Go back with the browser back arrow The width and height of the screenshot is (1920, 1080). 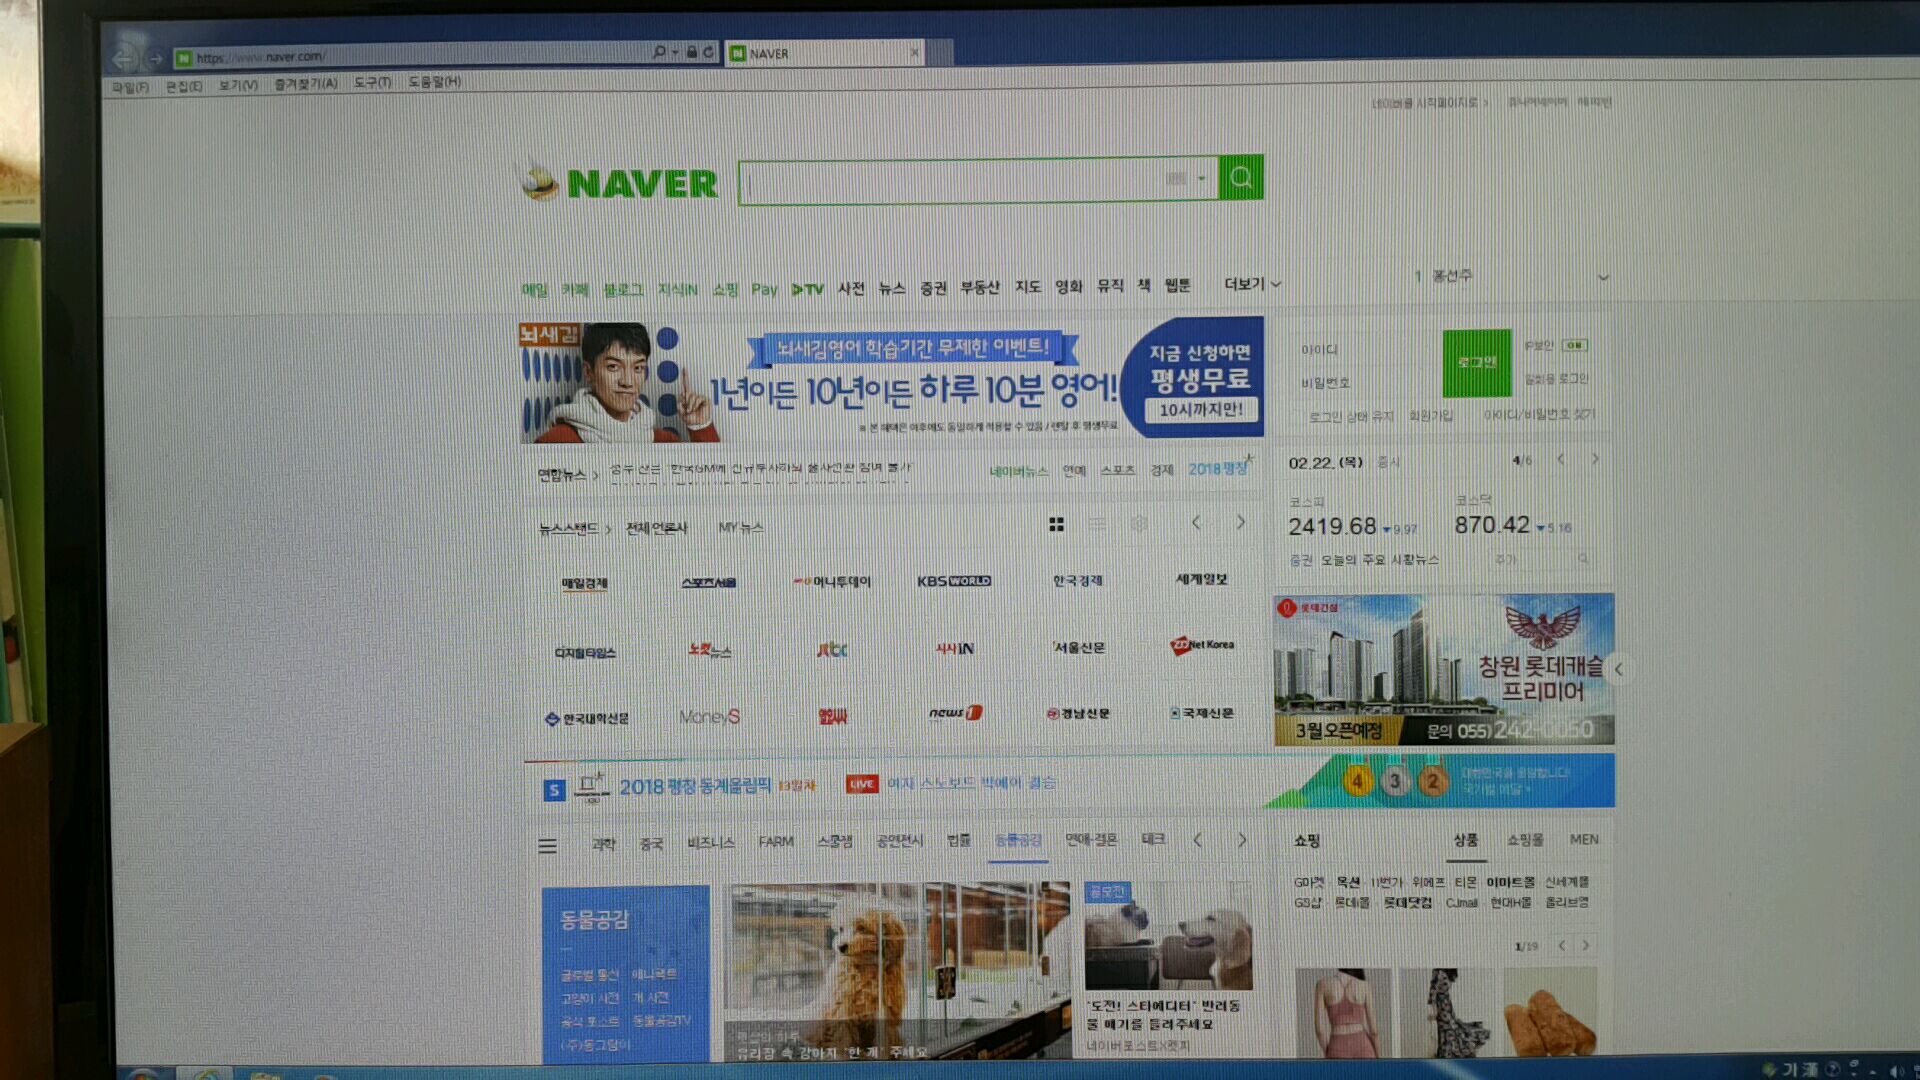click(124, 58)
